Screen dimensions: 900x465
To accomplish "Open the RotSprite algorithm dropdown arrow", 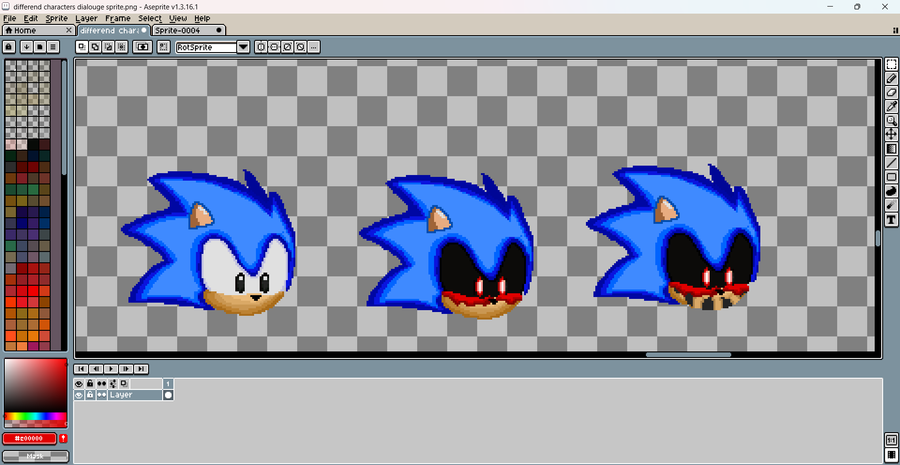I will point(243,47).
